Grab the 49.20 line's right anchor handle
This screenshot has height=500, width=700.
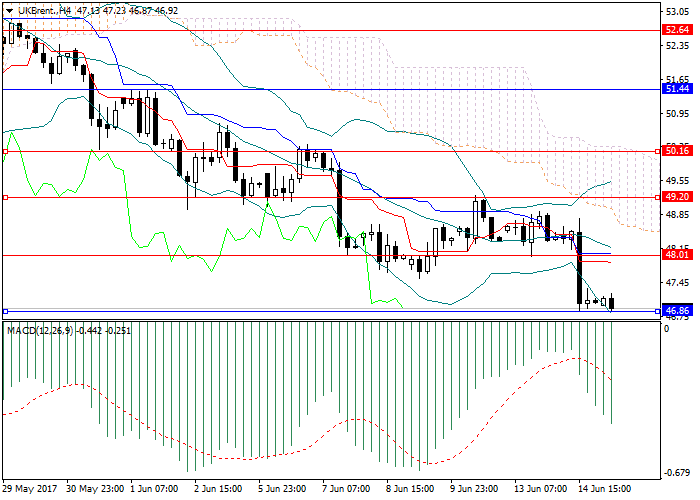click(x=658, y=197)
